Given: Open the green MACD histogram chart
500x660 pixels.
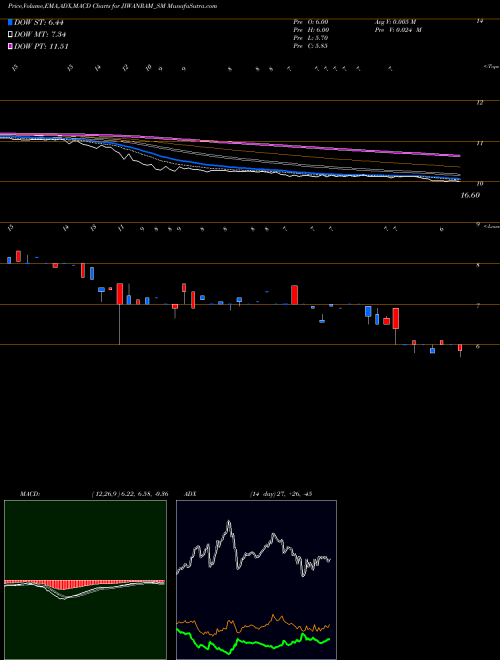Looking at the screenshot, I should pos(85,580).
